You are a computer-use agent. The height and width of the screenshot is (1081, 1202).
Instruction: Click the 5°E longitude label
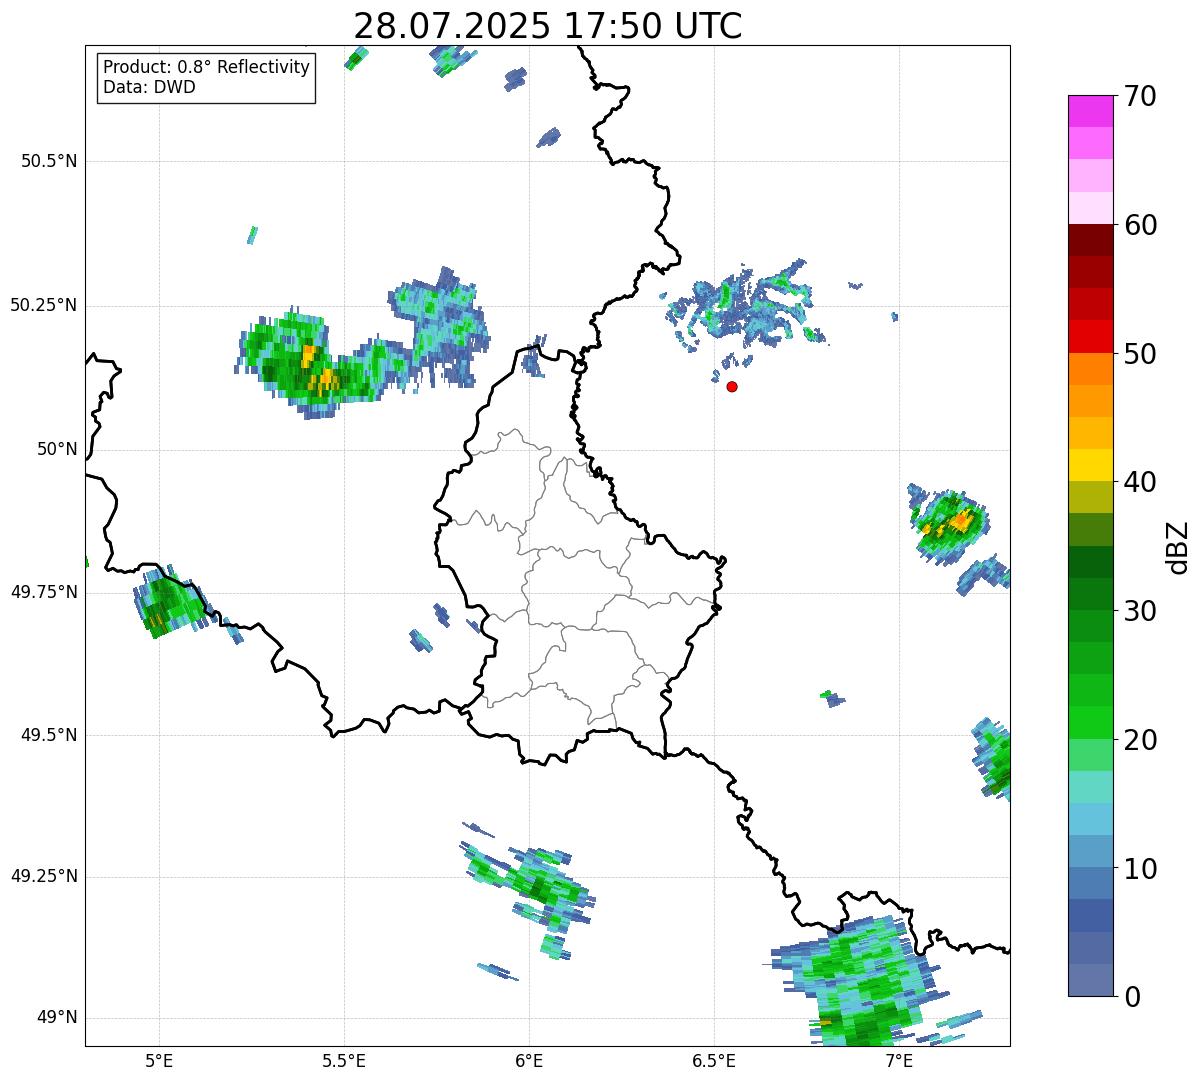pos(158,1062)
